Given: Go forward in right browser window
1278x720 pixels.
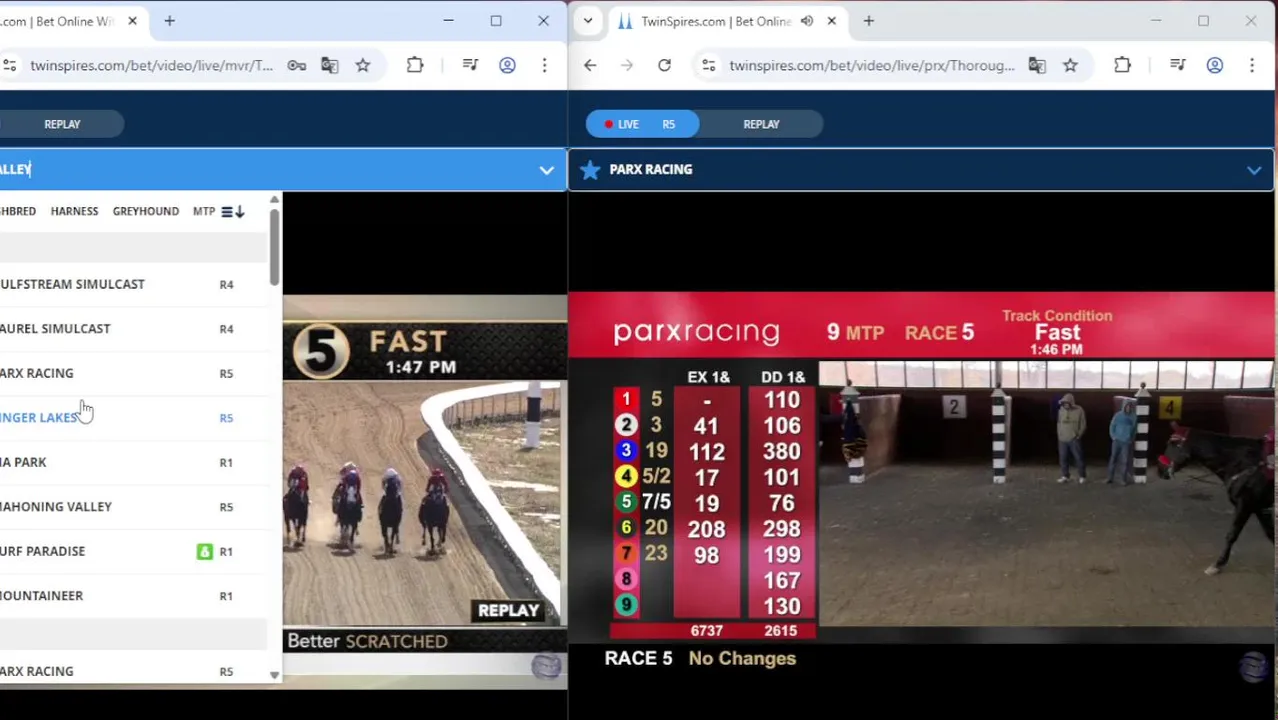Looking at the screenshot, I should pos(627,65).
